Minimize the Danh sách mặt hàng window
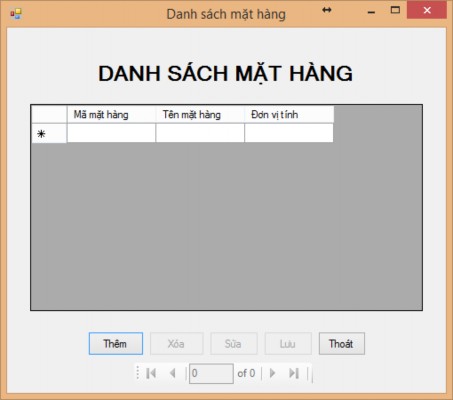Viewport: 453px width, 400px height. (371, 11)
